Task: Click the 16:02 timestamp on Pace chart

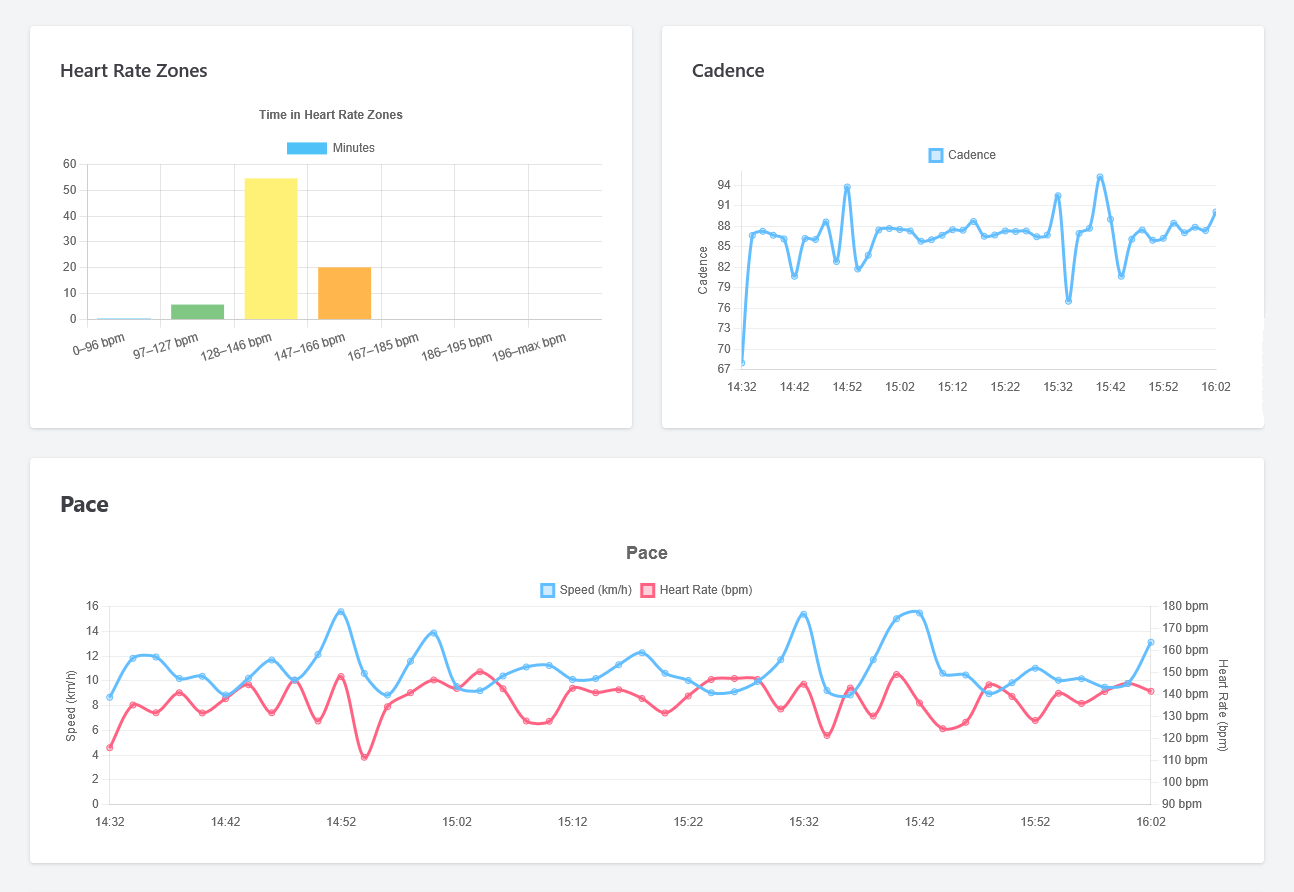Action: tap(1150, 821)
